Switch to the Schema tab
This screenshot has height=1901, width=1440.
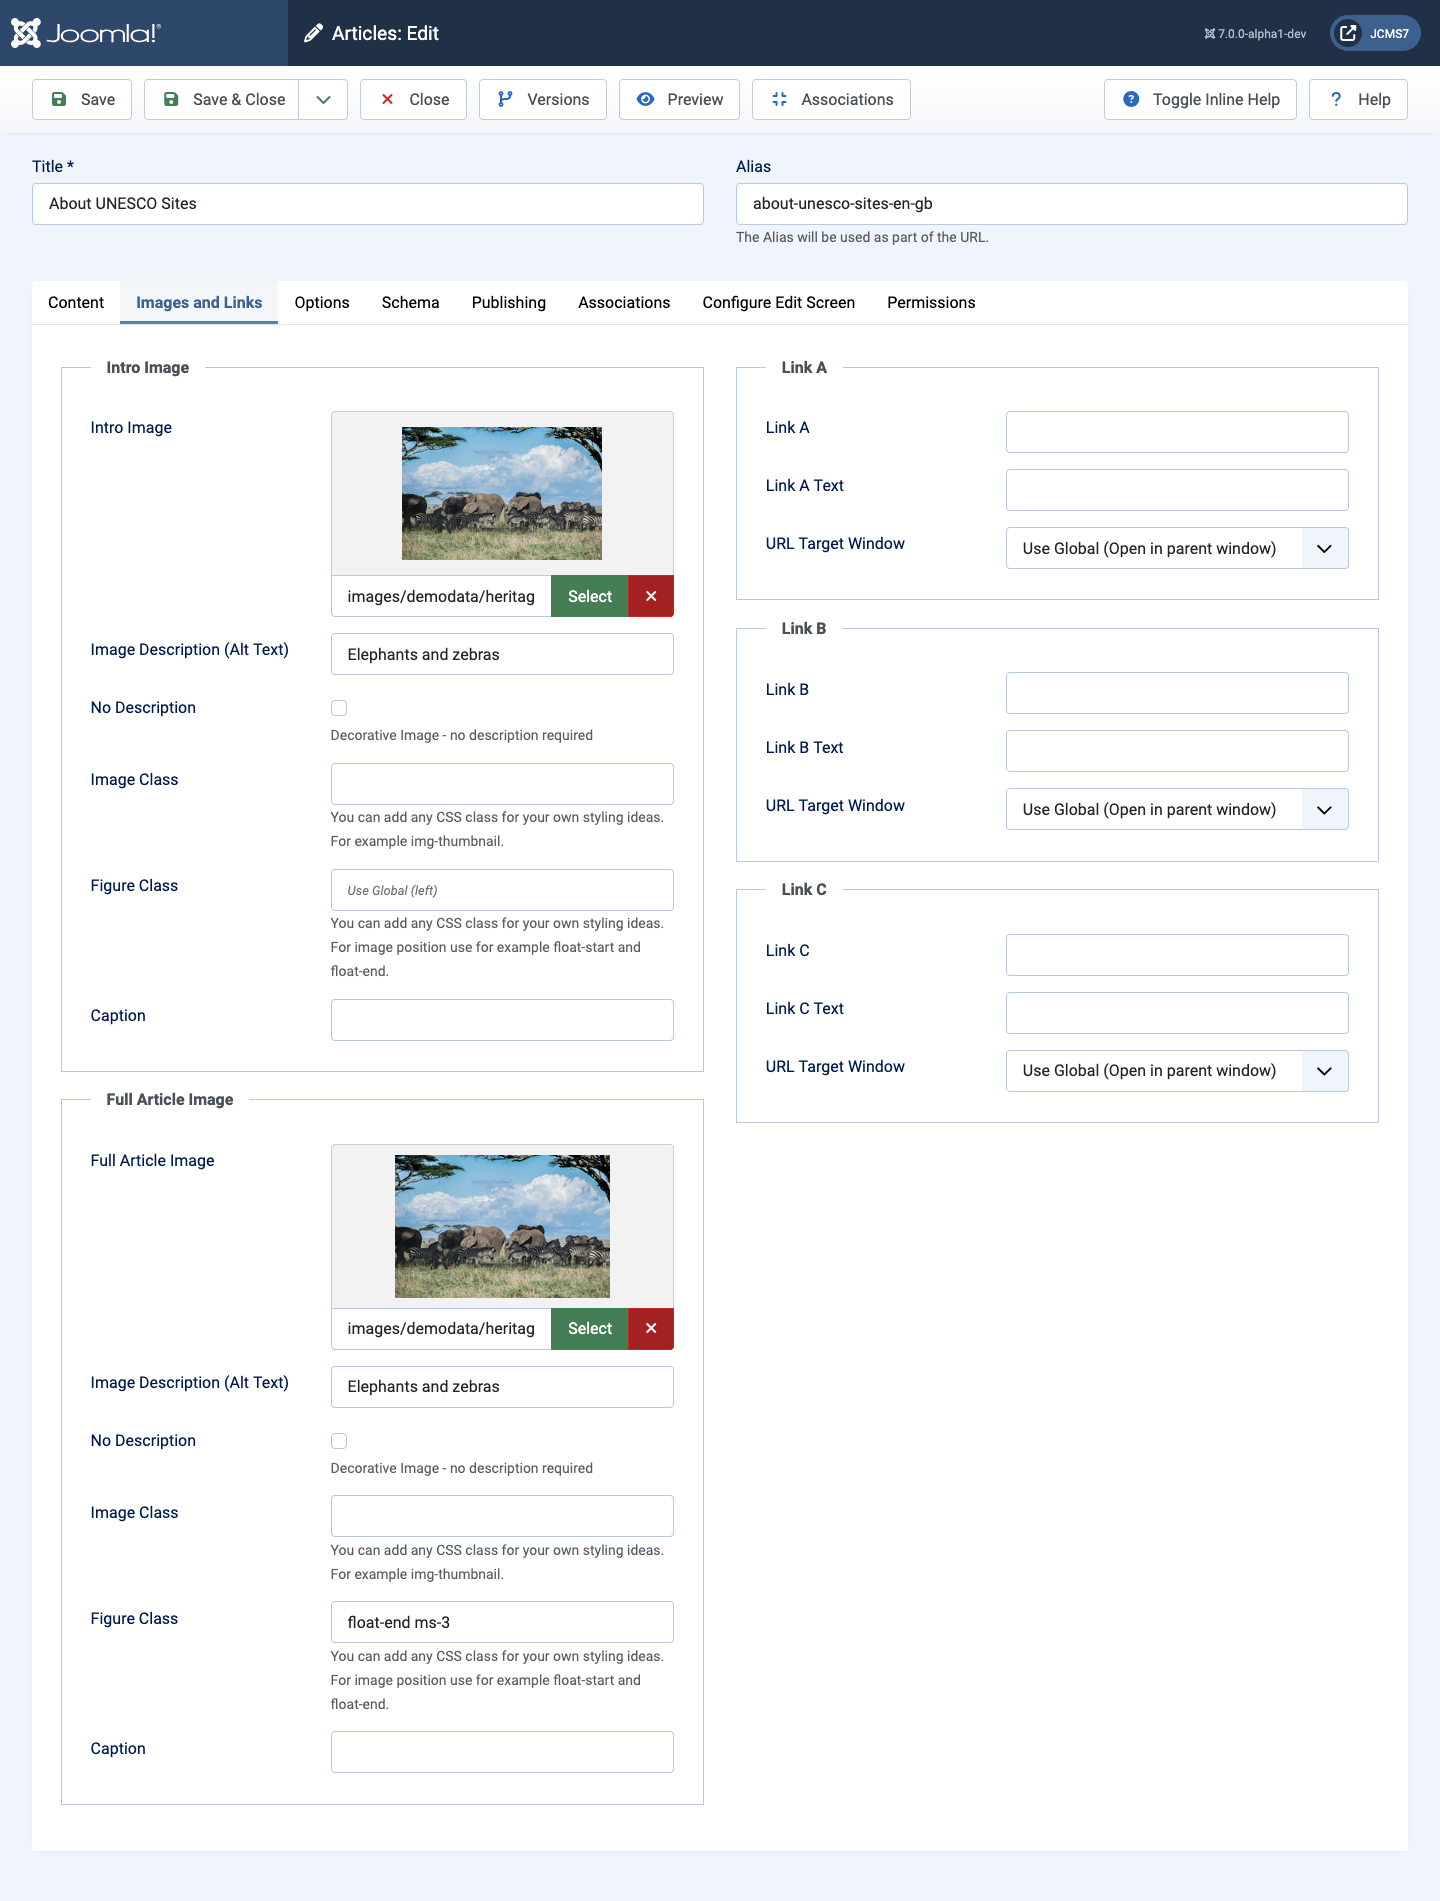click(x=410, y=302)
